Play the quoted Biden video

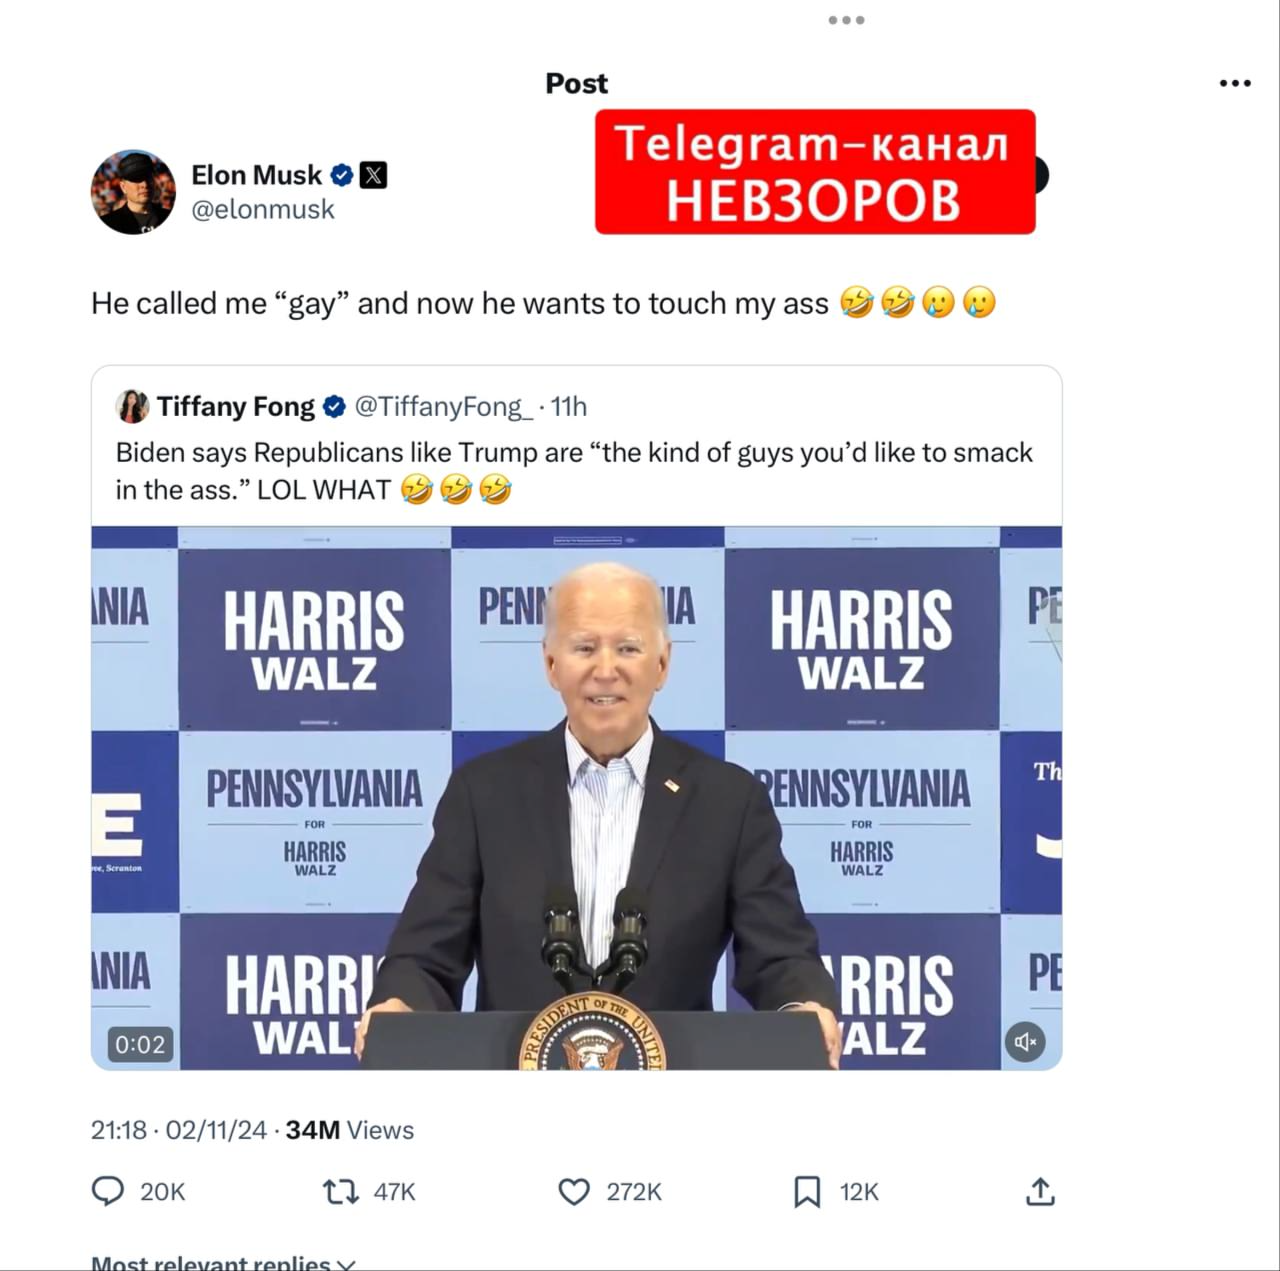point(576,798)
